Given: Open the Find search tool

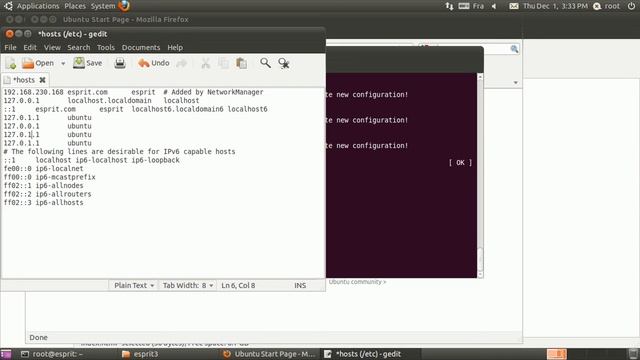Looking at the screenshot, I should click(x=265, y=63).
